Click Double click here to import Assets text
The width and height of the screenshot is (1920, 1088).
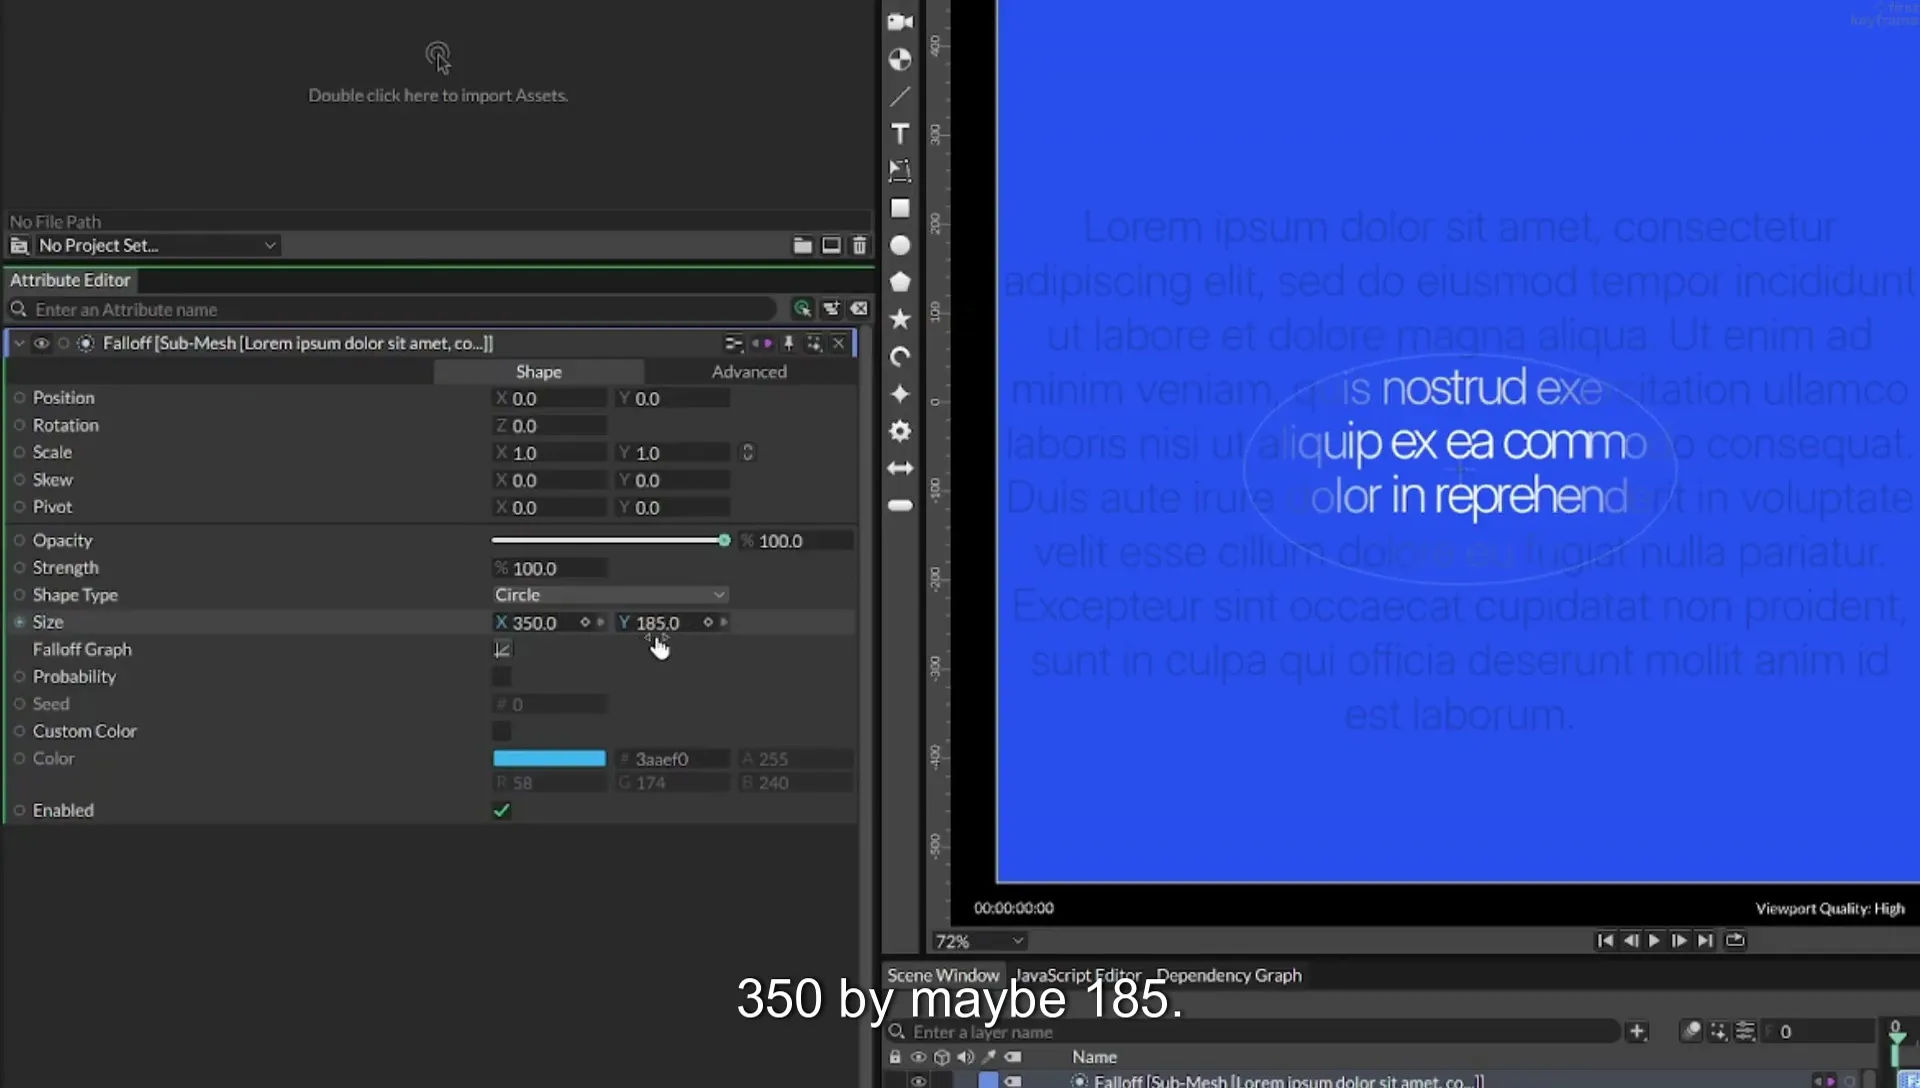438,95
